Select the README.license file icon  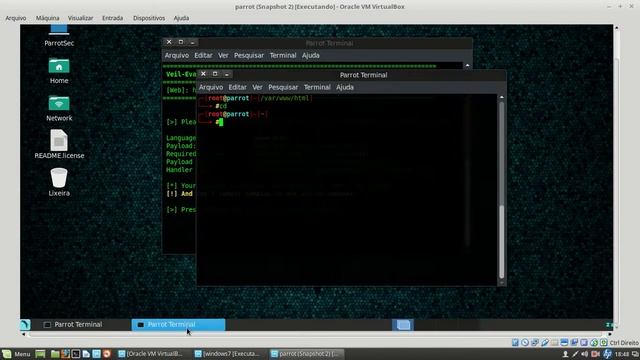click(59, 144)
